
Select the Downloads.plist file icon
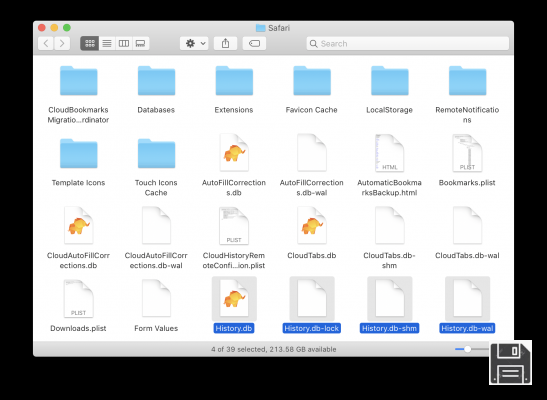78,299
